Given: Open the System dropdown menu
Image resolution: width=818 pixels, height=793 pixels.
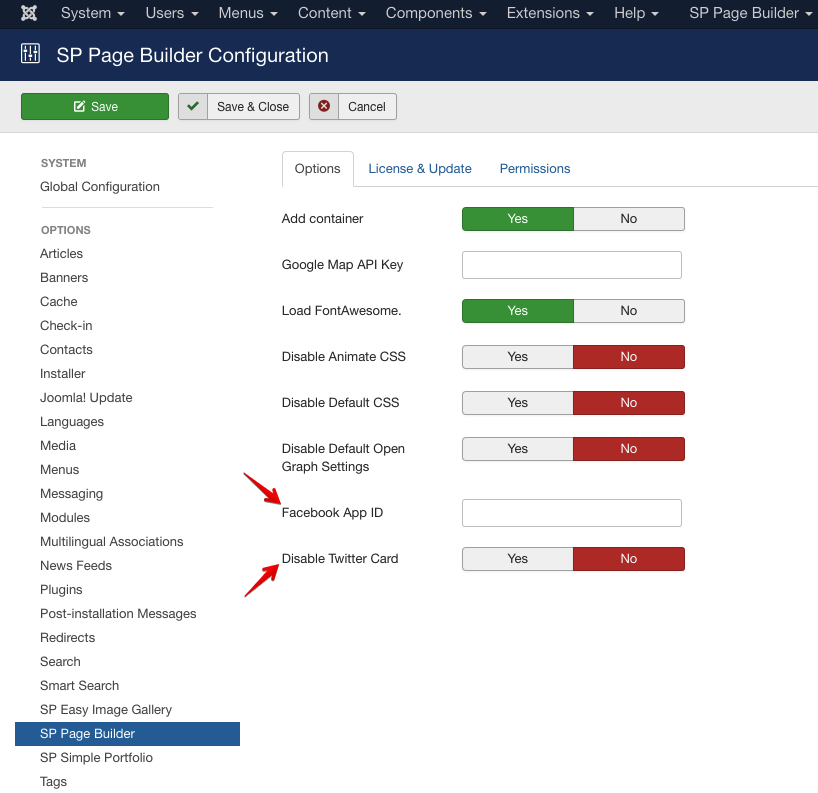Looking at the screenshot, I should point(92,13).
